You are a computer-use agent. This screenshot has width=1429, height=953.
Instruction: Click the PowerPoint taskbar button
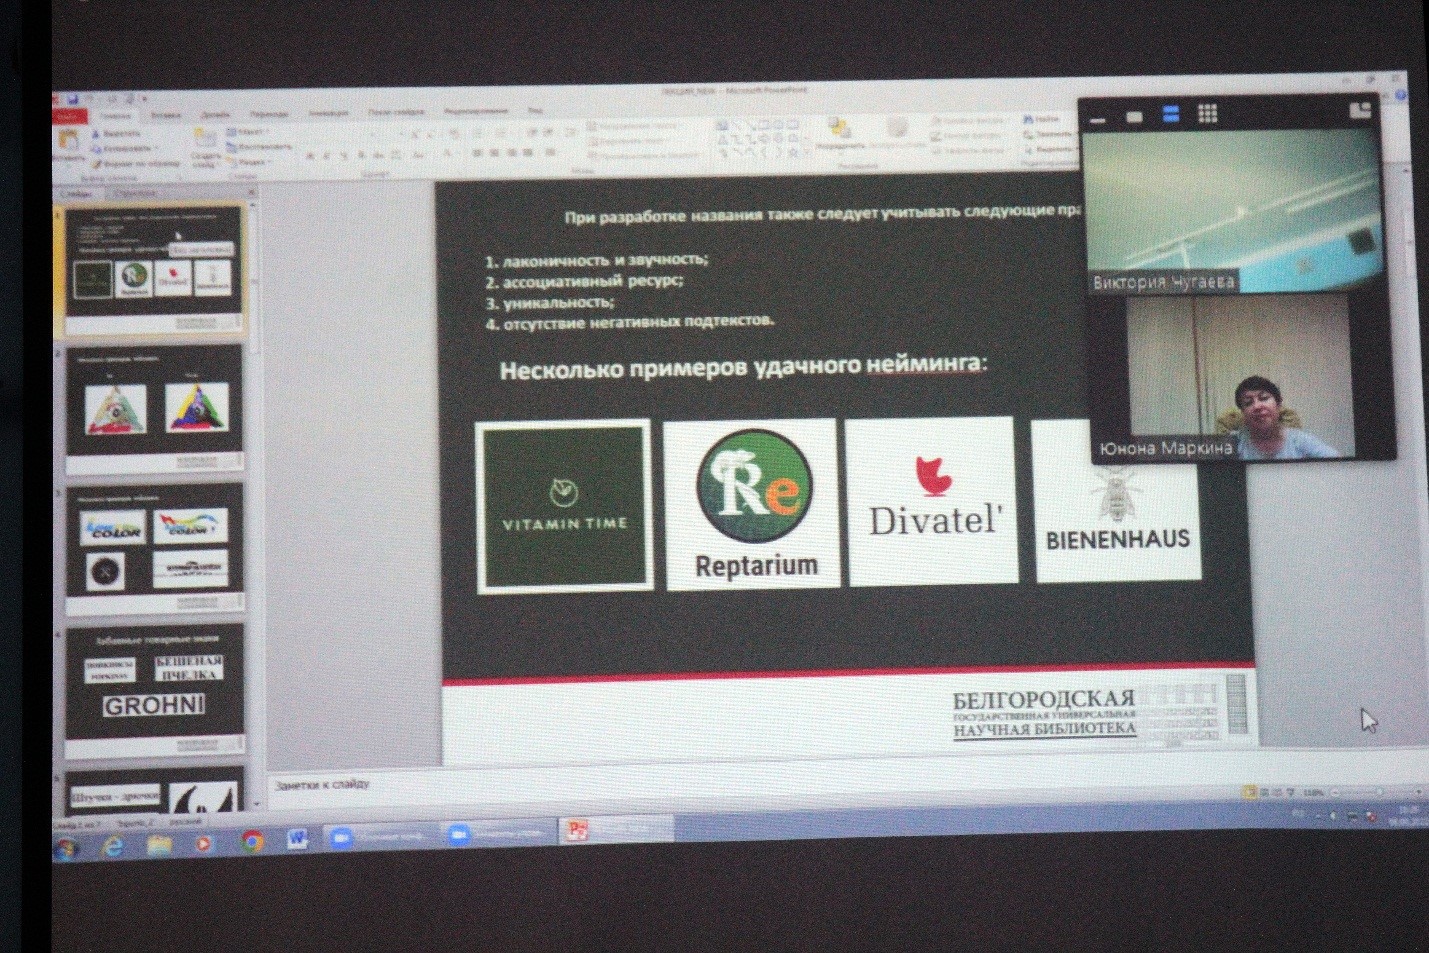(x=615, y=829)
